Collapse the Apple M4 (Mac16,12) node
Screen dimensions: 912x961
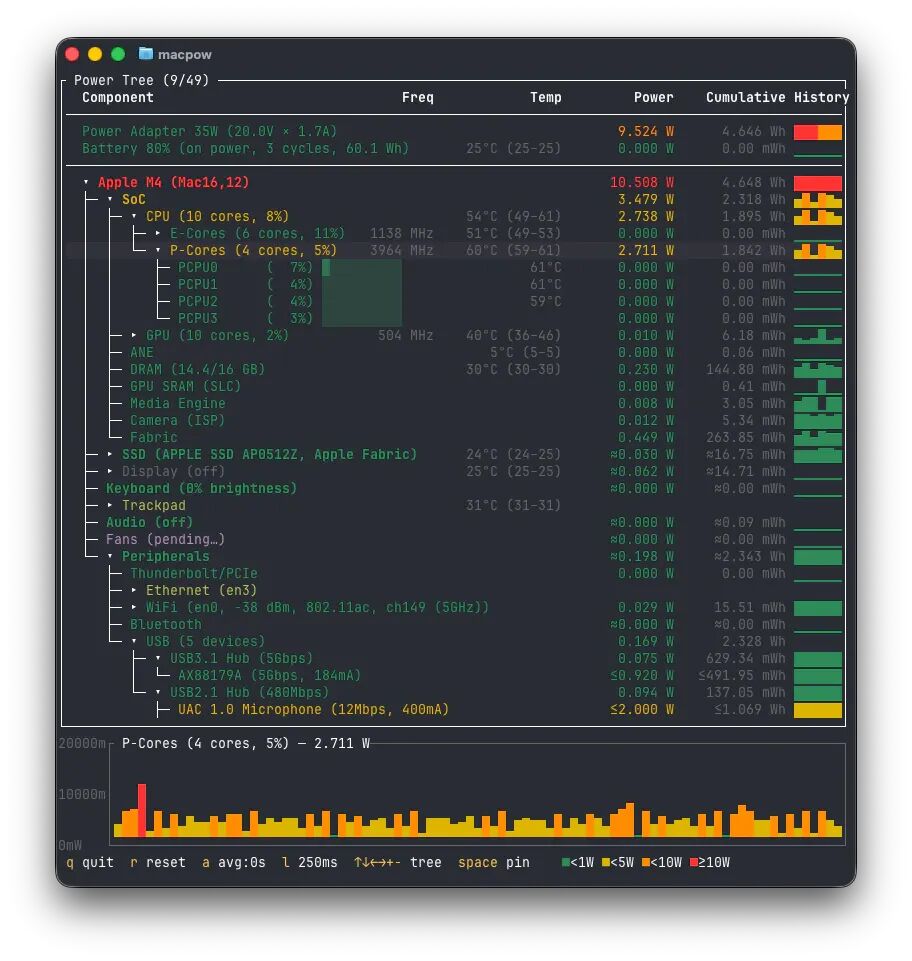pyautogui.click(x=86, y=182)
